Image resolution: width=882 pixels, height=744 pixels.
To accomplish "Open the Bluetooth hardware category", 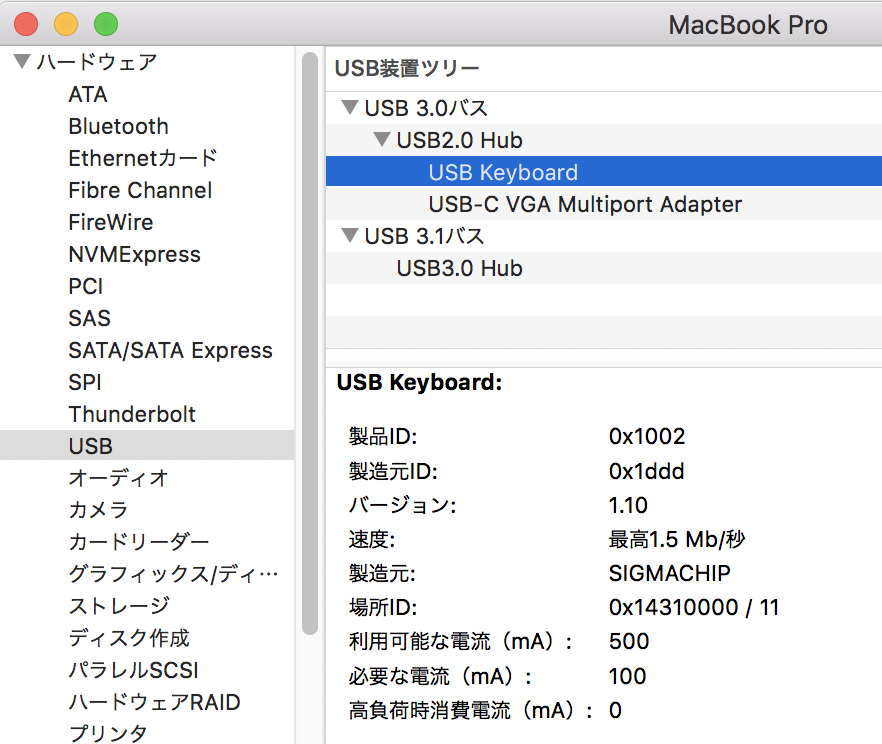I will pos(118,127).
